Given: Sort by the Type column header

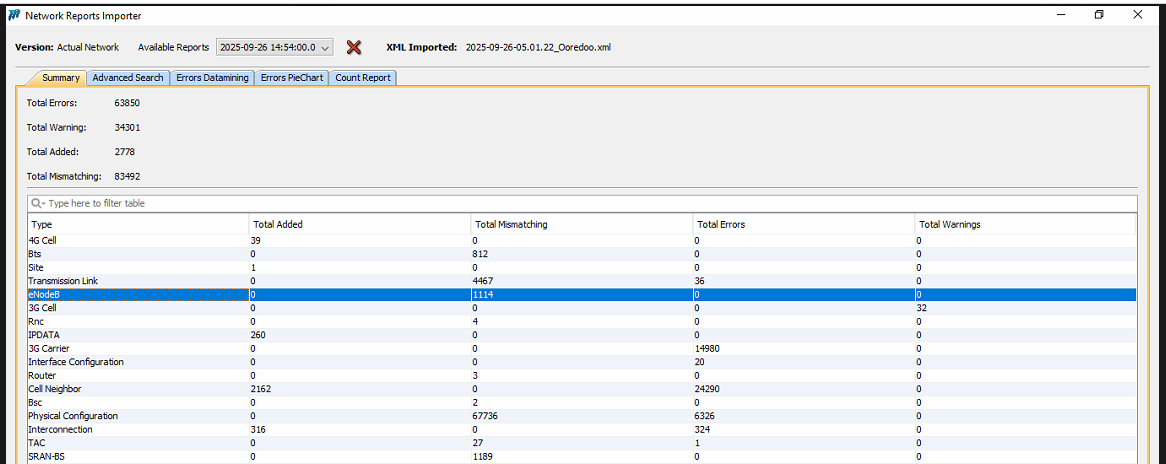Looking at the screenshot, I should 138,224.
